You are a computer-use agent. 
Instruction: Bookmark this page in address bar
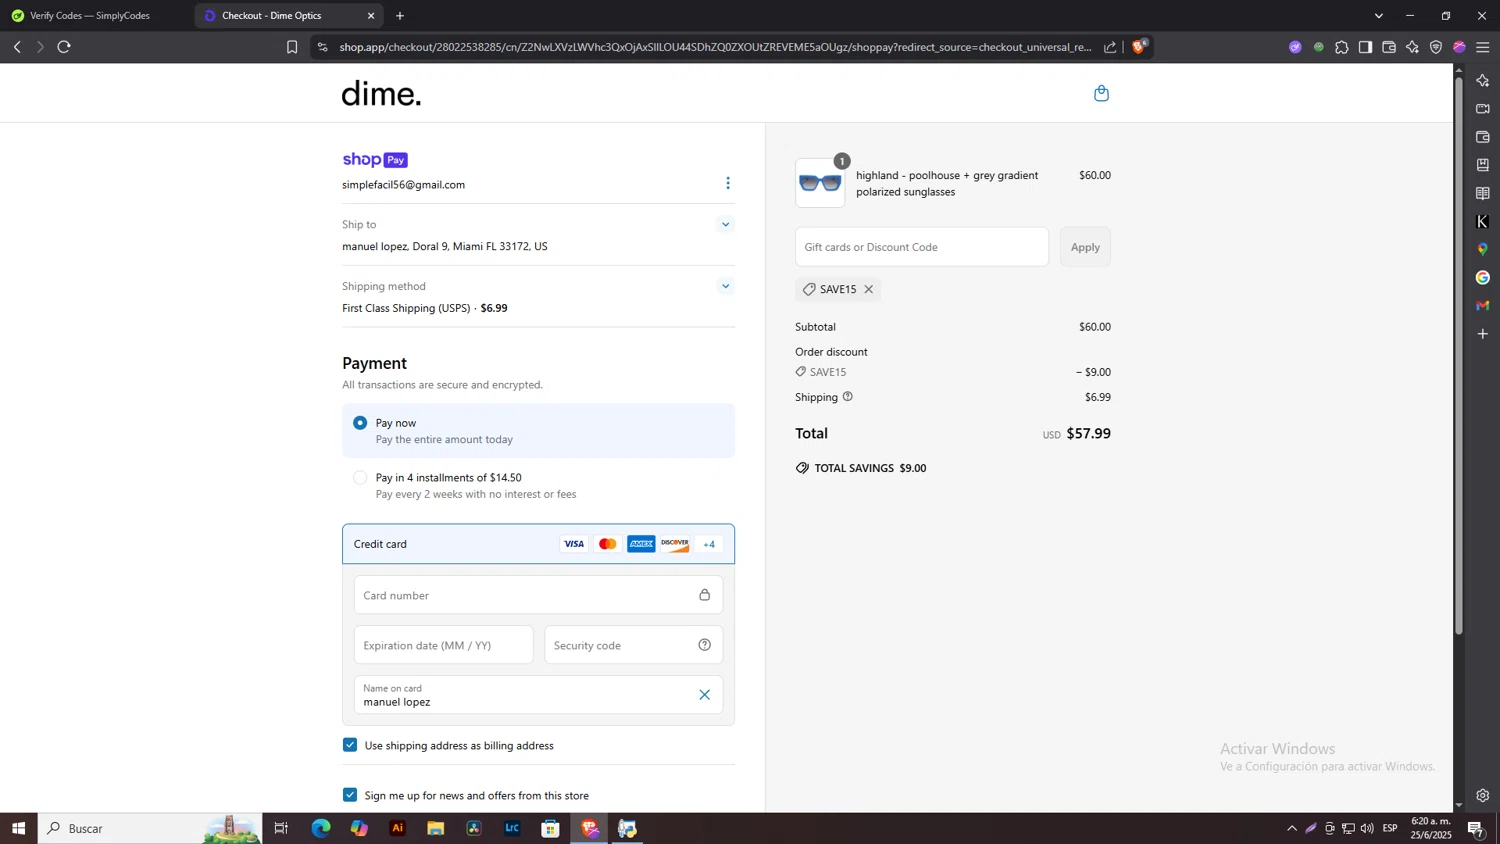292,47
